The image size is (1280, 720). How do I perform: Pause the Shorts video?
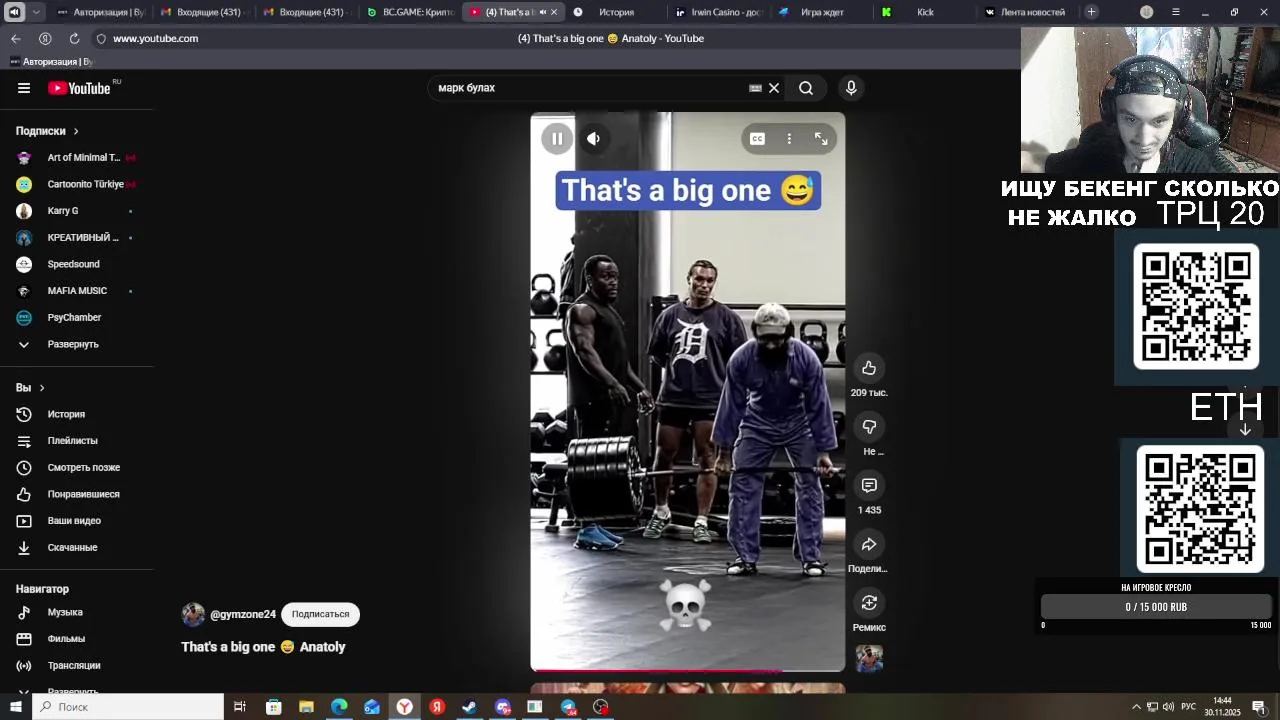coord(557,139)
